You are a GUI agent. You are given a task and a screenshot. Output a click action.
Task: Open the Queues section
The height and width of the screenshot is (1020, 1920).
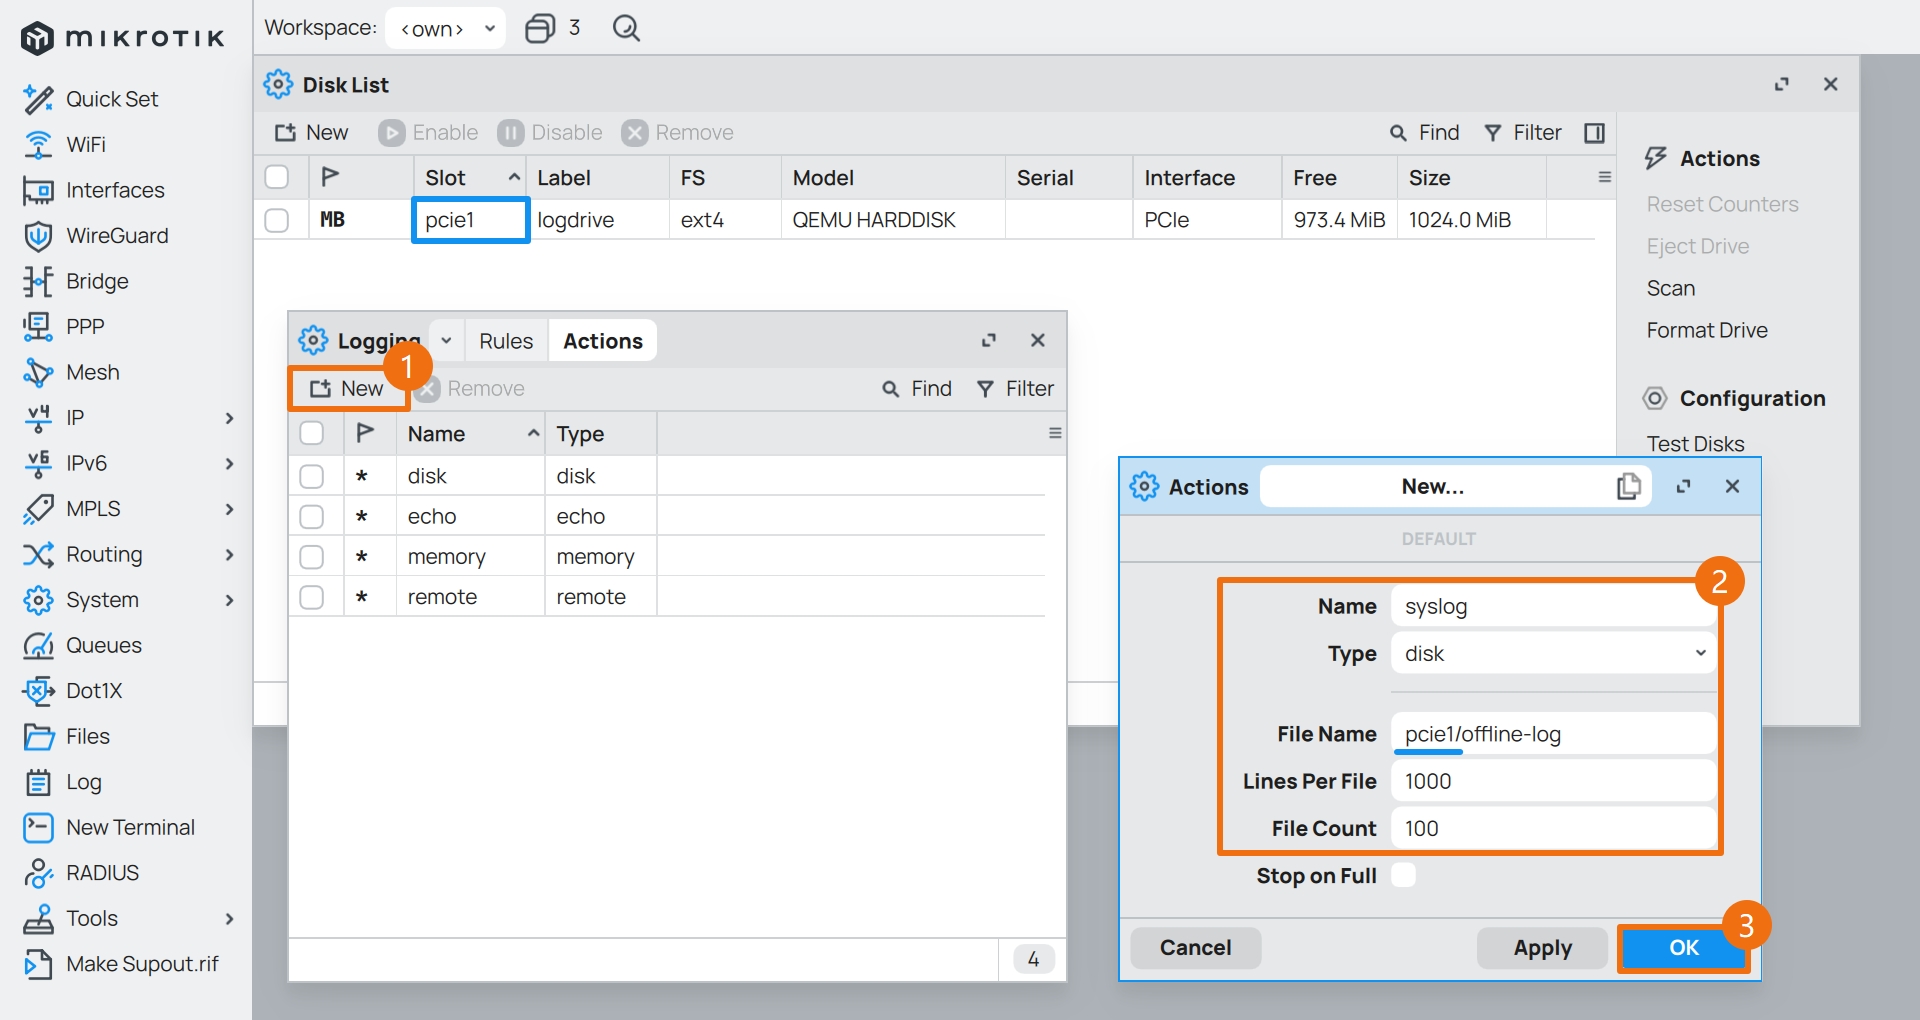tap(103, 645)
